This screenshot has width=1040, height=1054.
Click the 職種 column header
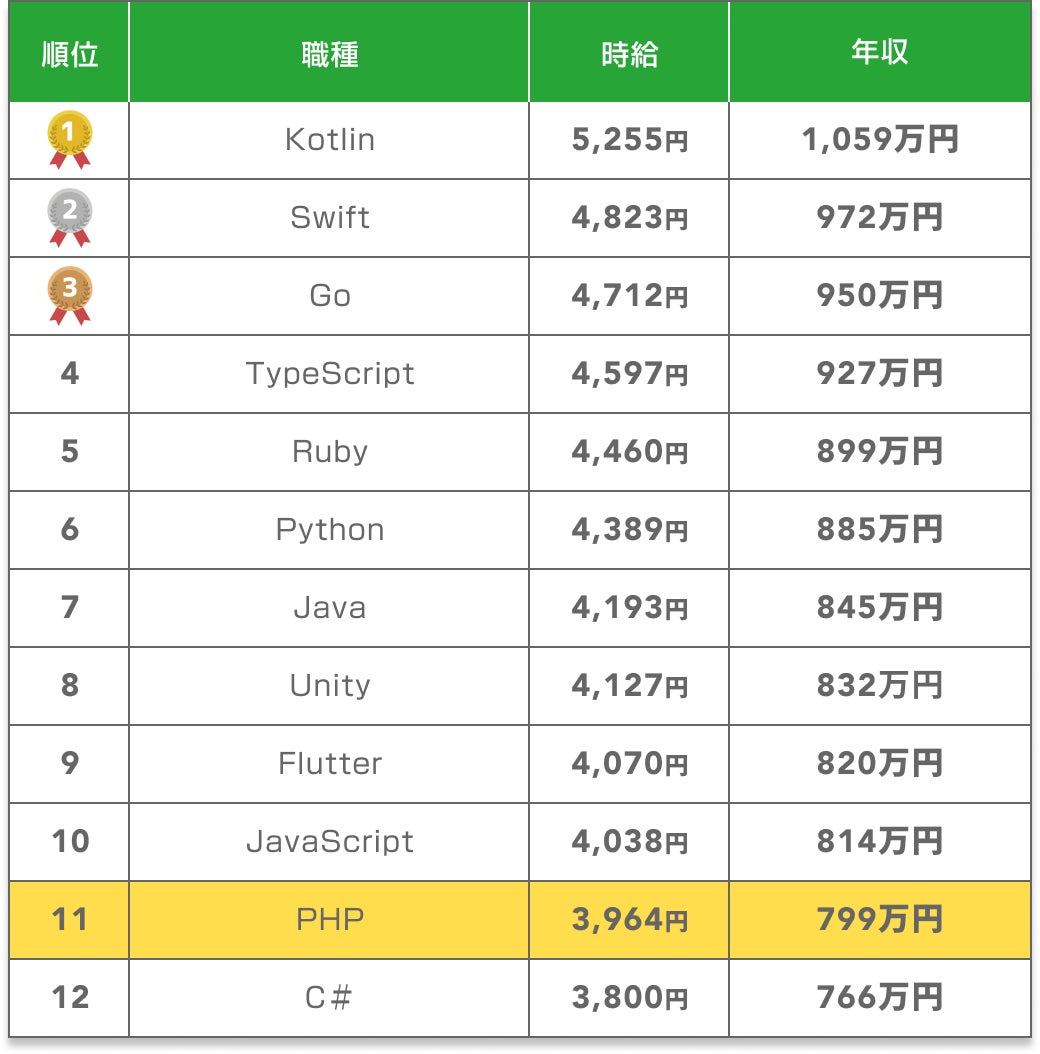pyautogui.click(x=329, y=54)
